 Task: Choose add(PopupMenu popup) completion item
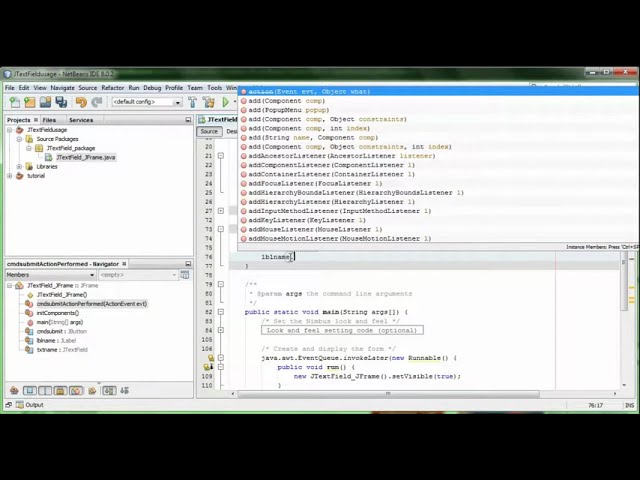click(x=438, y=110)
